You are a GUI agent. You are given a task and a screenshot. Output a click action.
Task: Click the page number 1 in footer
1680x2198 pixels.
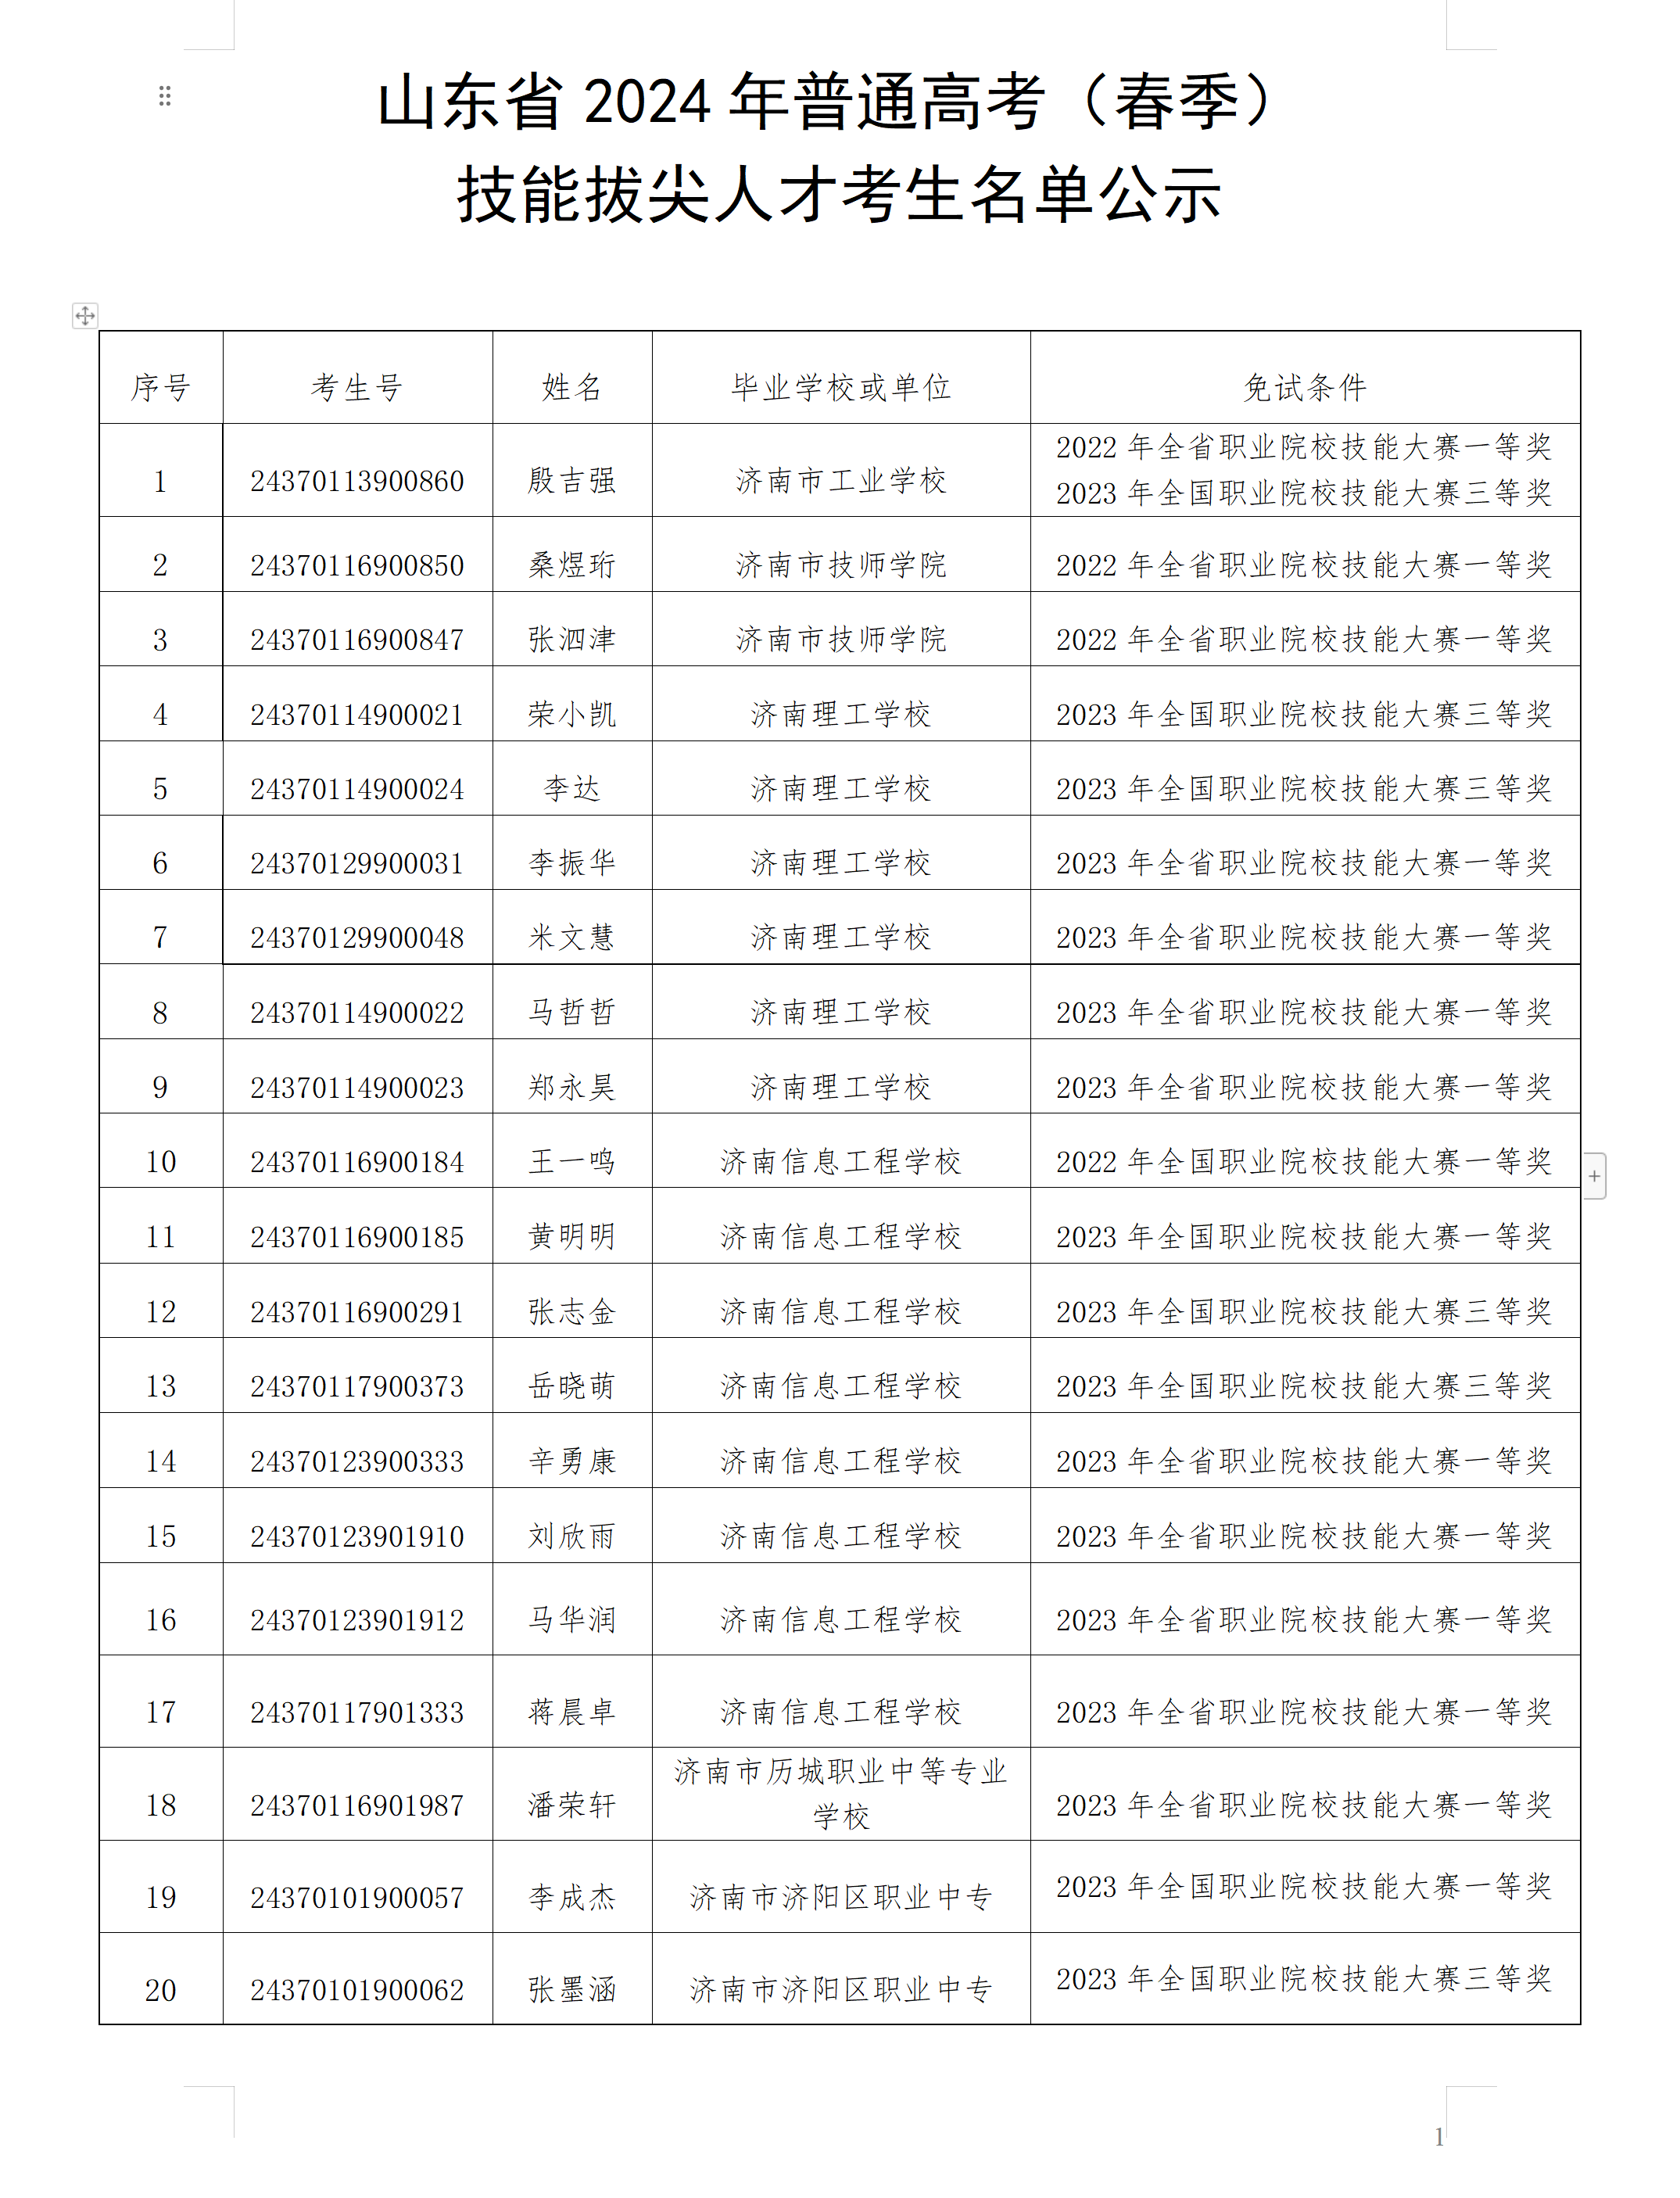pos(1439,2137)
